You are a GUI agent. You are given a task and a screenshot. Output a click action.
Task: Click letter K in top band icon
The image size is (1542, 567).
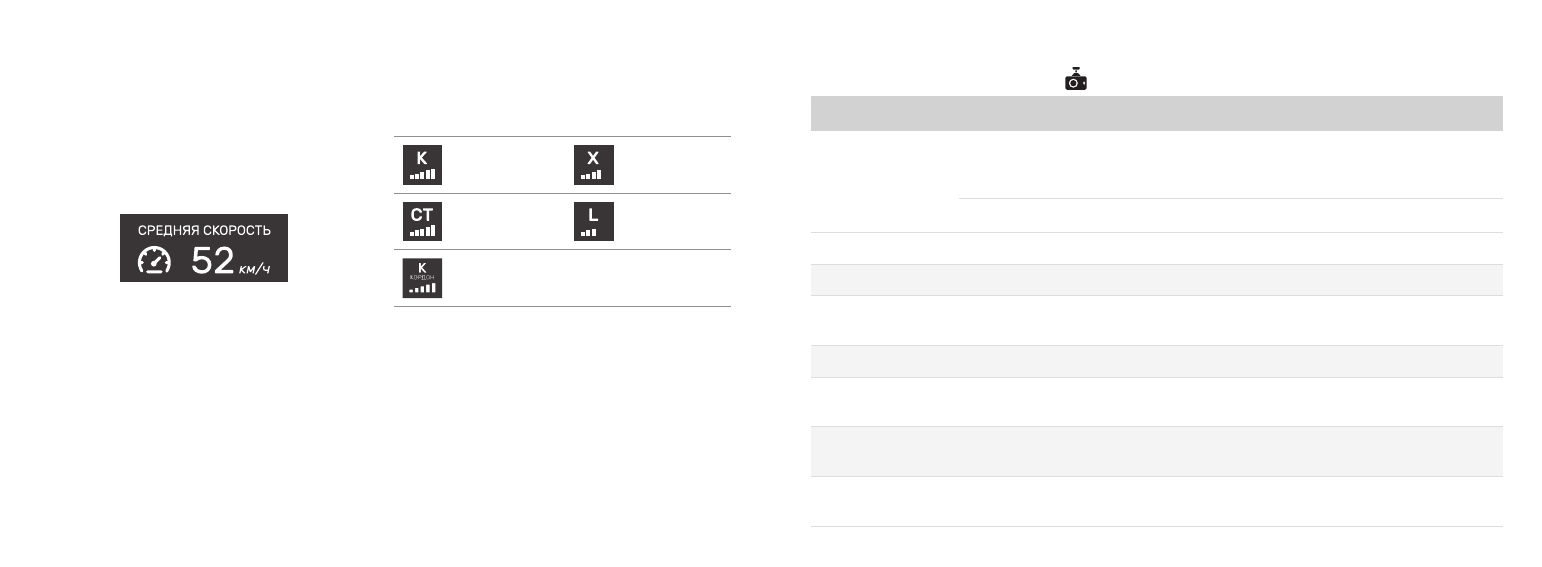[x=422, y=158]
